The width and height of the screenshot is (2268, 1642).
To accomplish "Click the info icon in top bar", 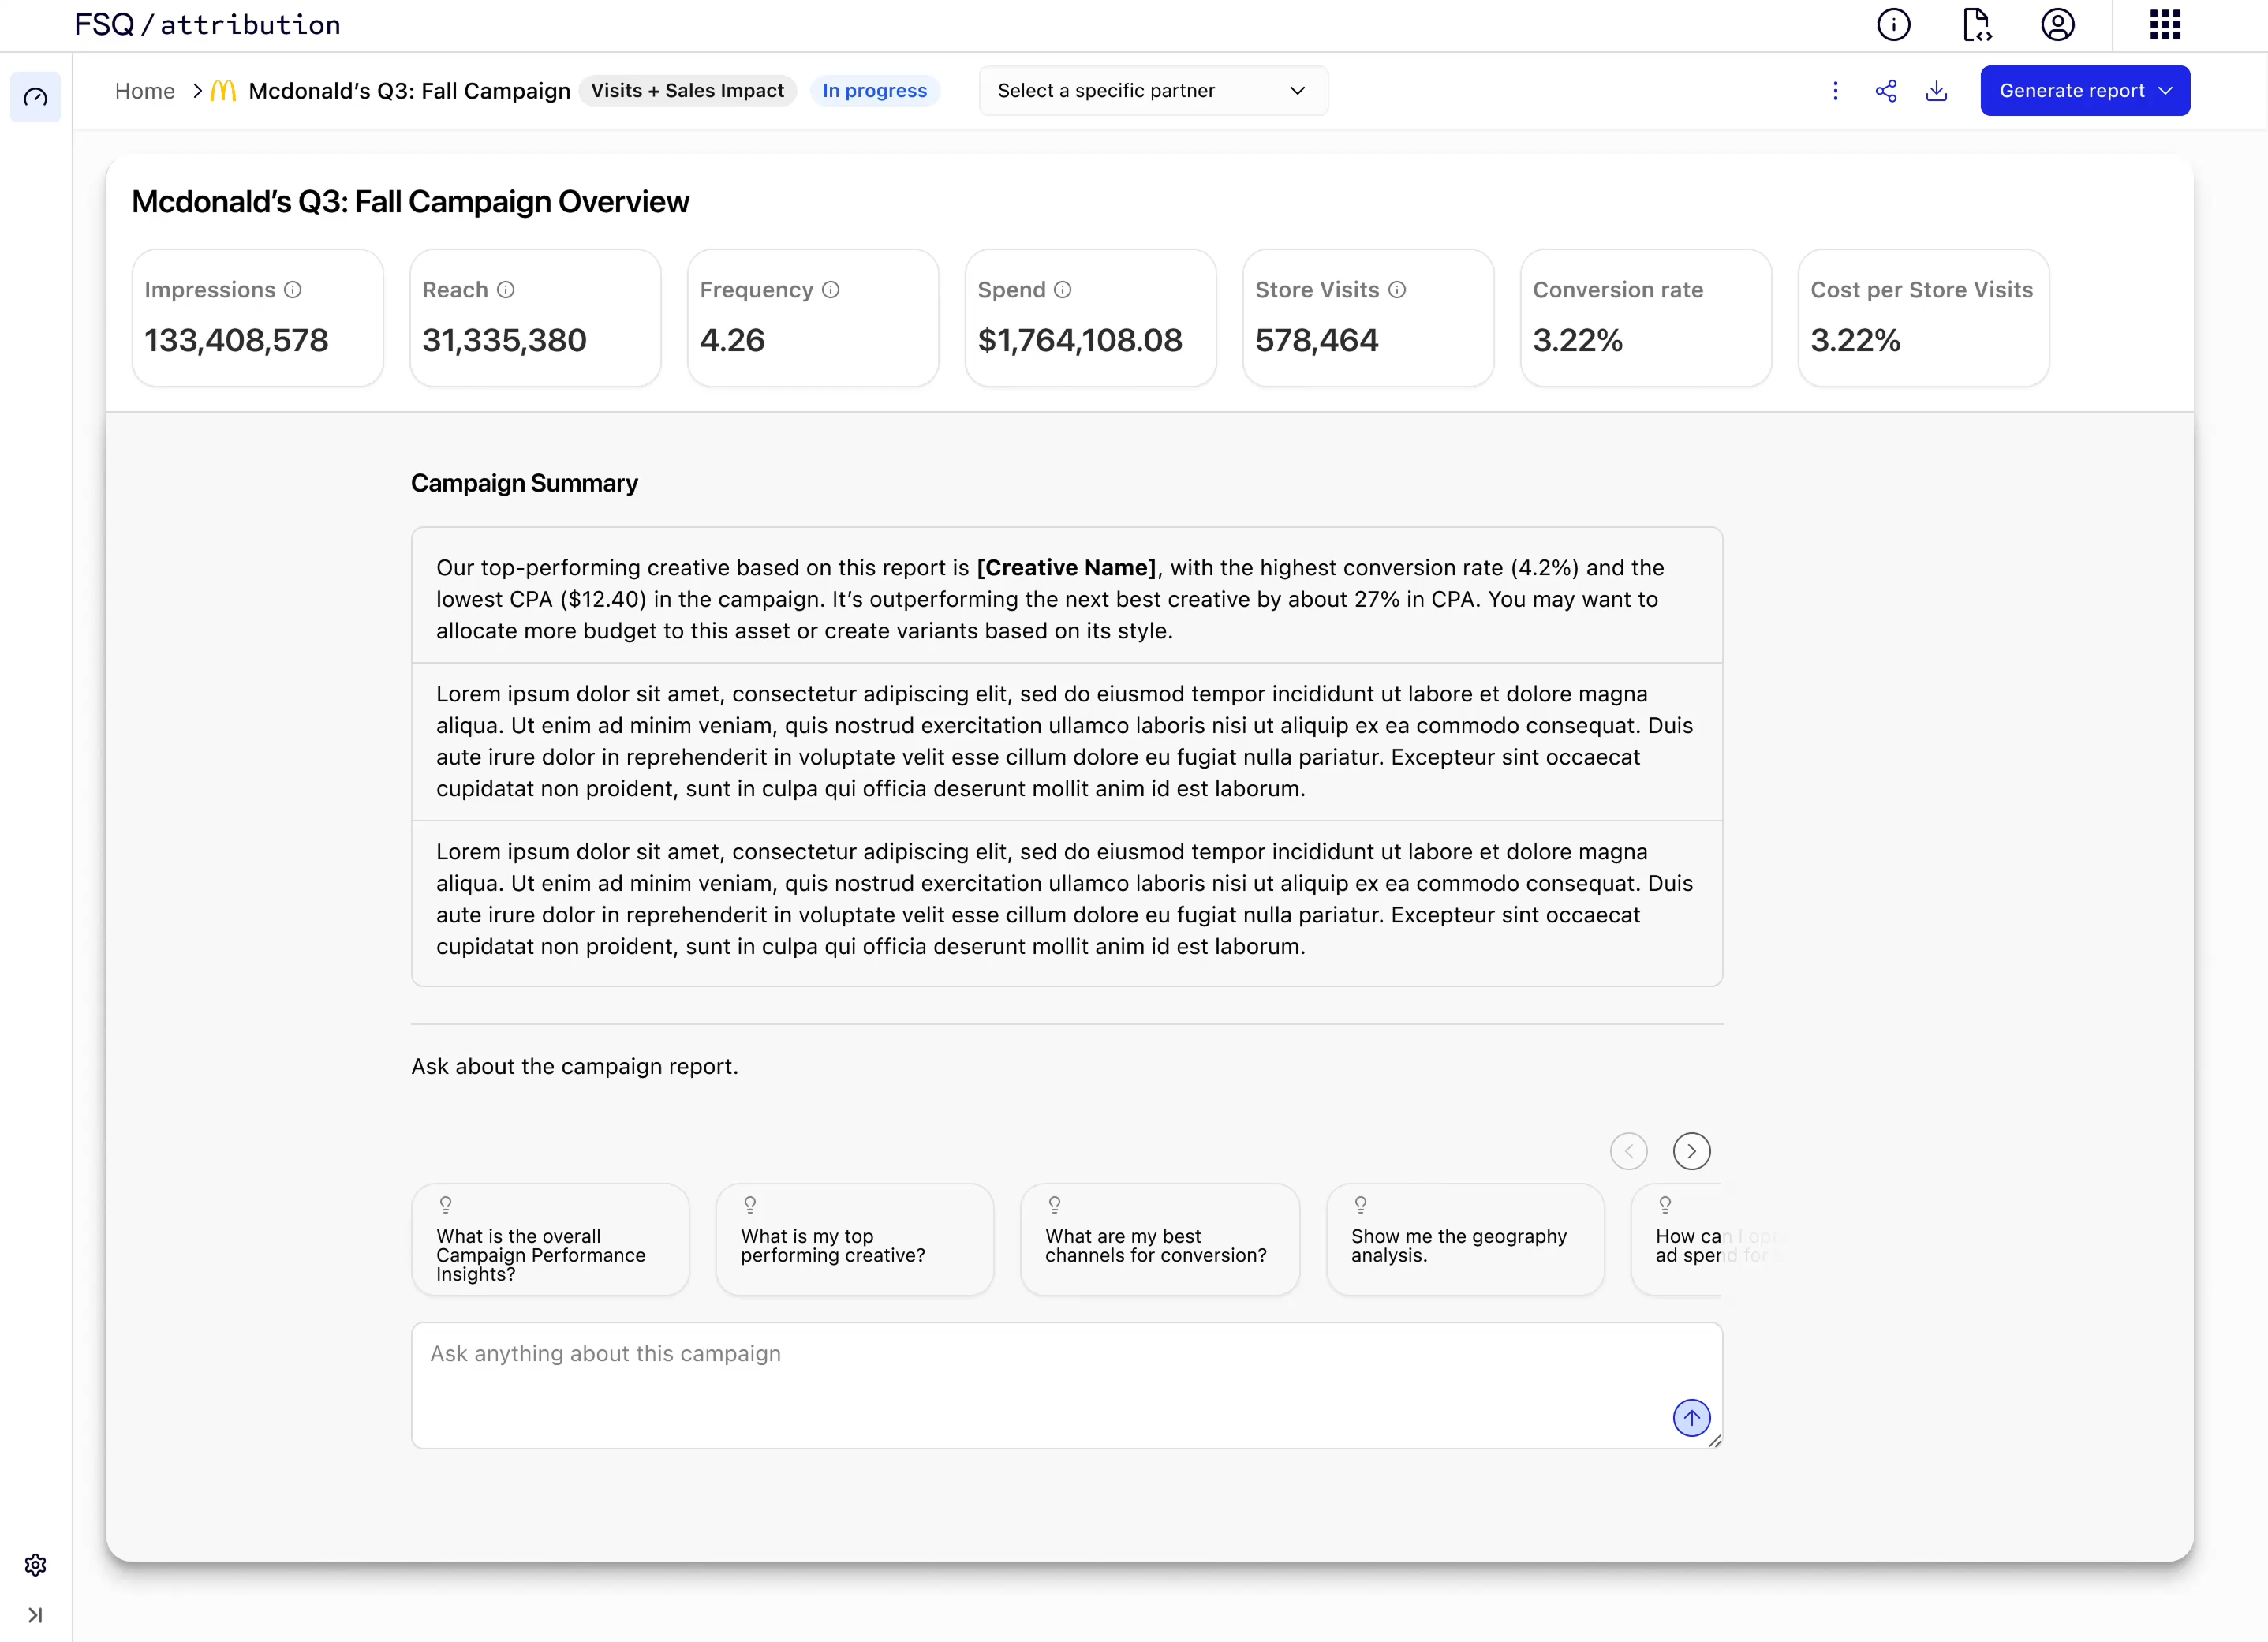I will 1893,24.
